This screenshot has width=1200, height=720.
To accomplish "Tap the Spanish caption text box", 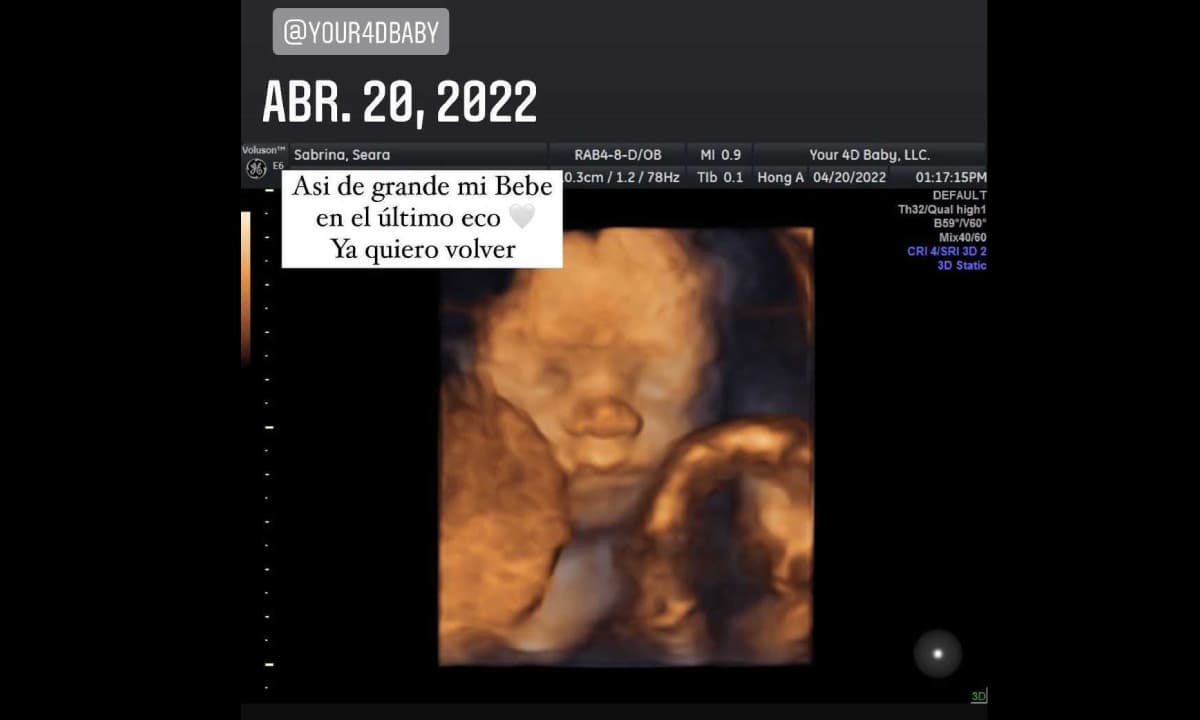I will (421, 218).
